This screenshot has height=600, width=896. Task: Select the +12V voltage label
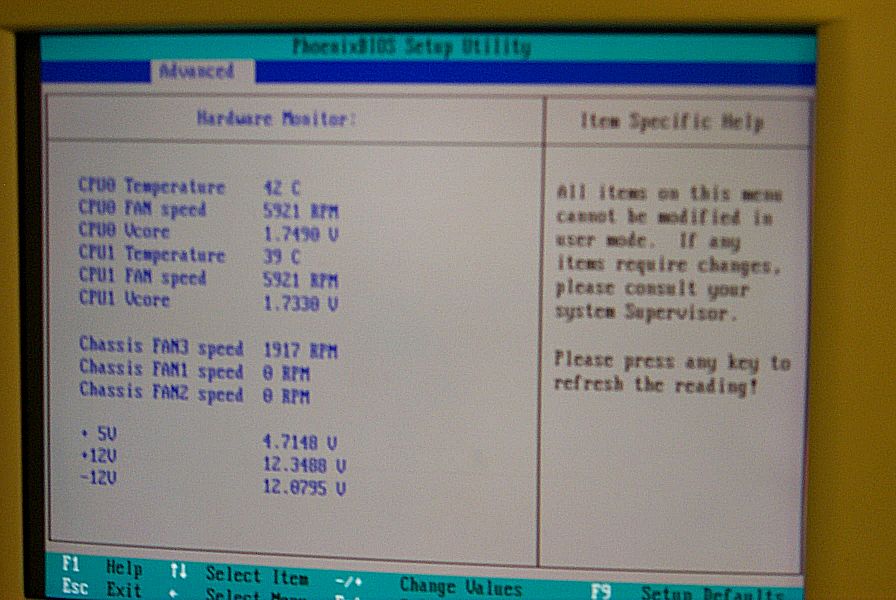click(99, 455)
